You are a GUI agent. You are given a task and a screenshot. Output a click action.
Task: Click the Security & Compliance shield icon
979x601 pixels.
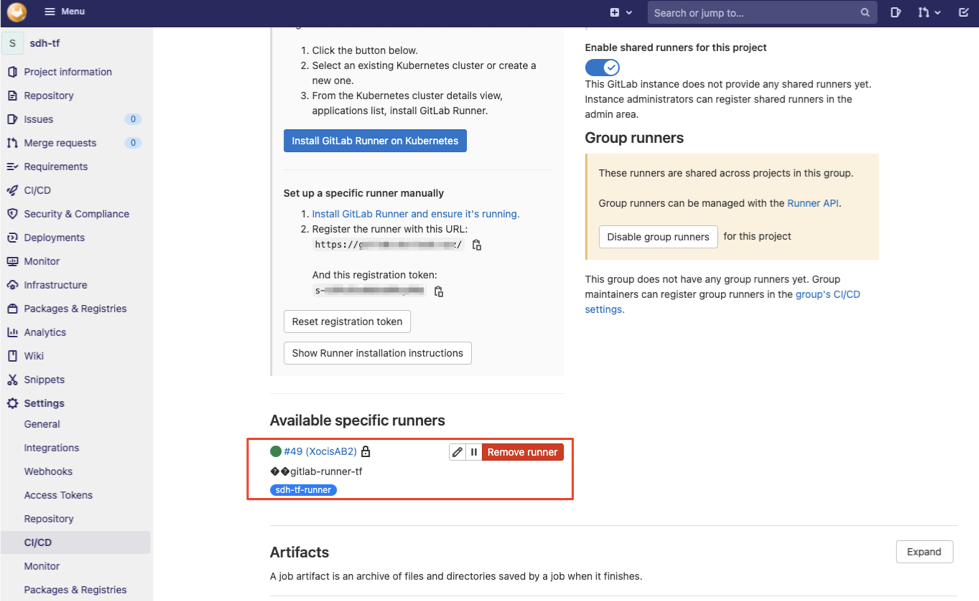pyautogui.click(x=12, y=214)
